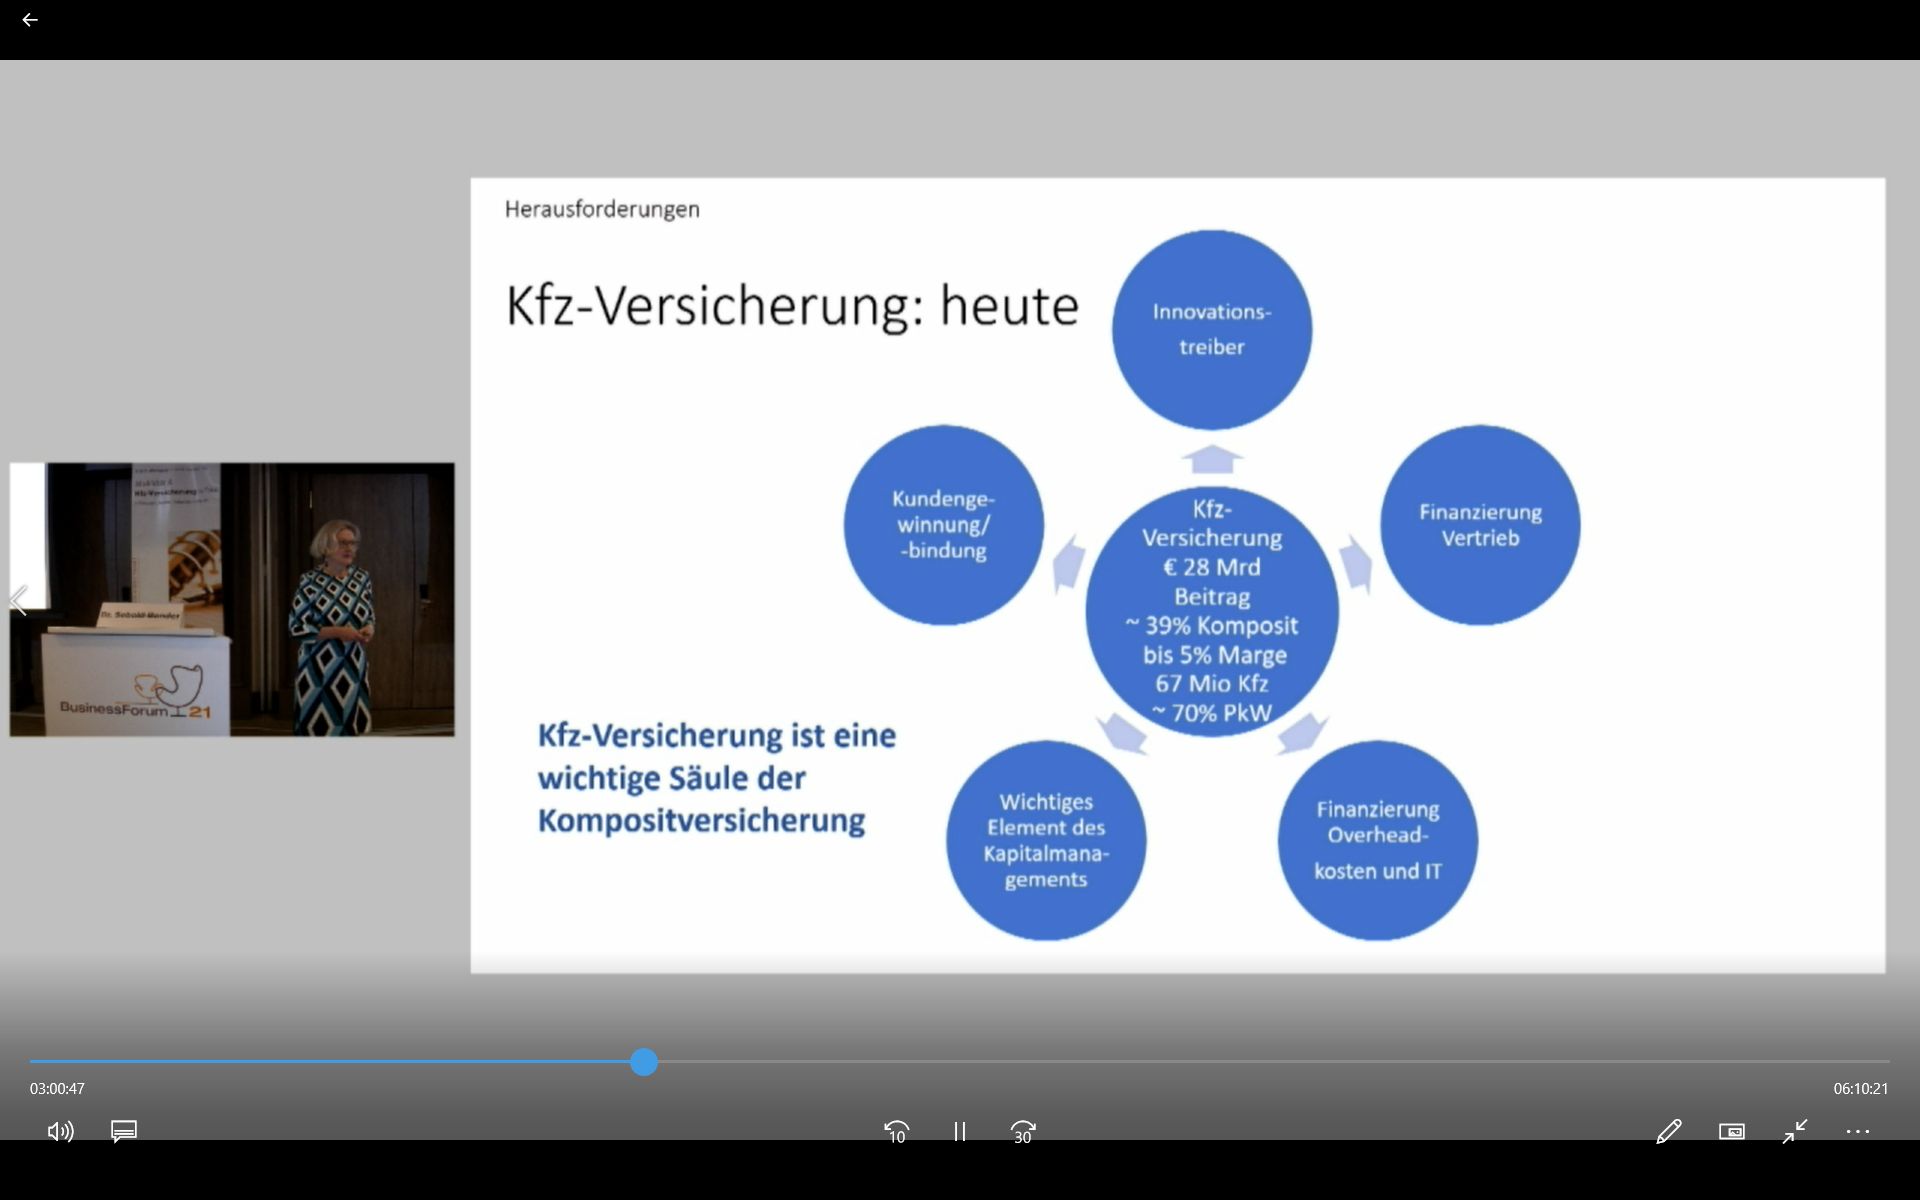1920x1200 pixels.
Task: Exit full screen mode
Action: 1795,1131
